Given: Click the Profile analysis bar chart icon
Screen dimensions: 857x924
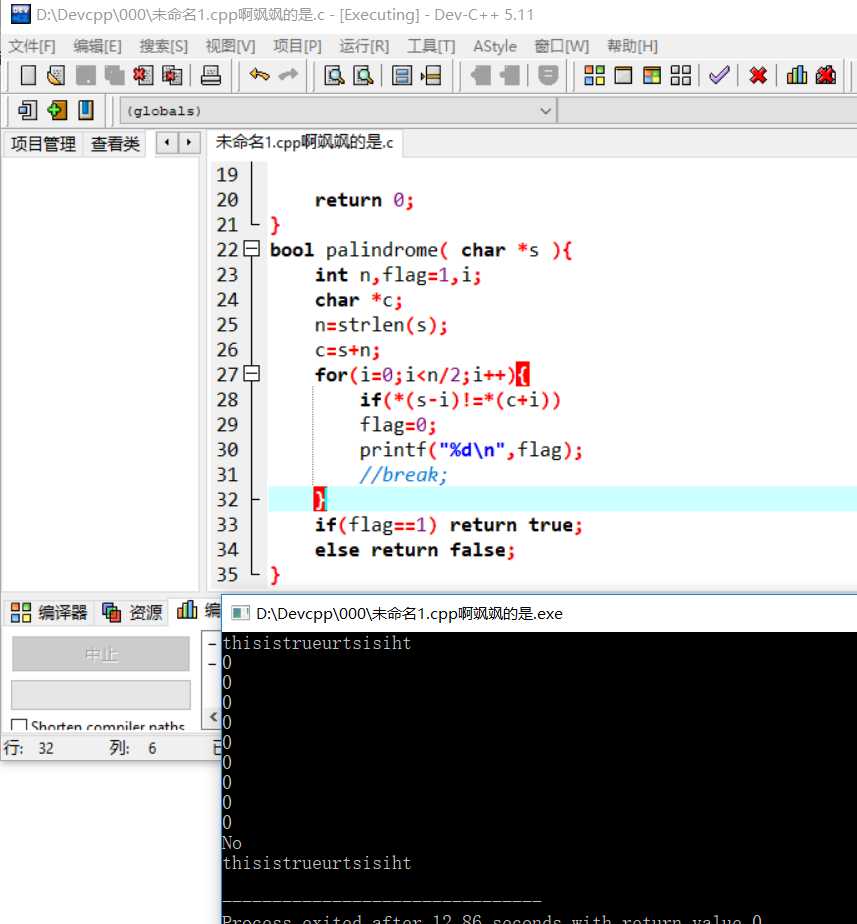Looking at the screenshot, I should (x=797, y=75).
